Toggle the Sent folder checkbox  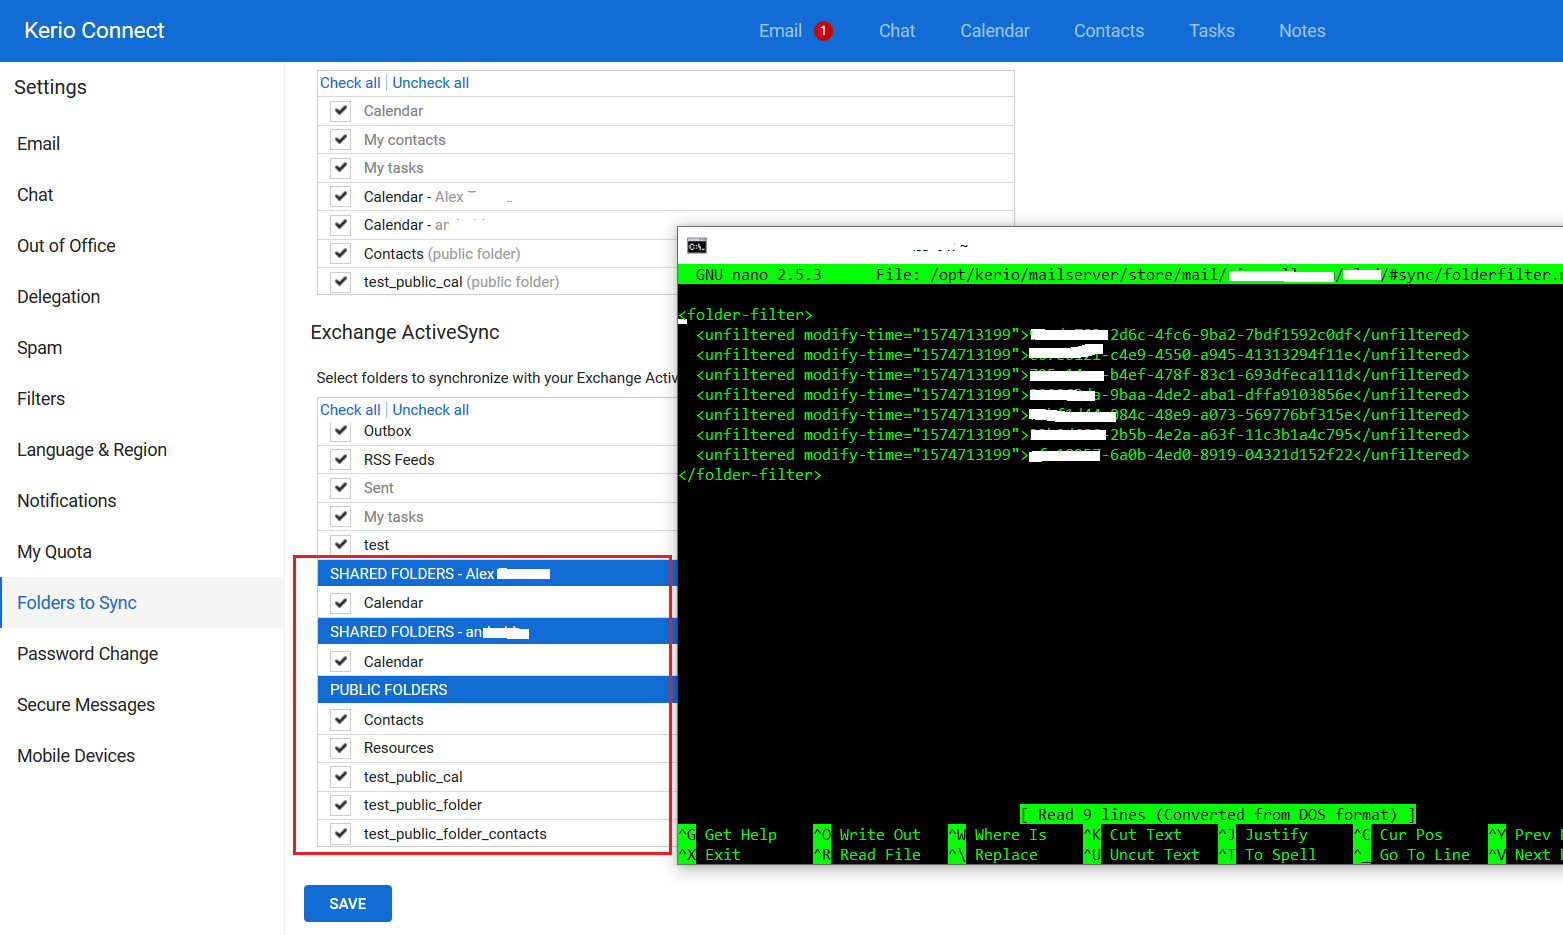click(341, 487)
